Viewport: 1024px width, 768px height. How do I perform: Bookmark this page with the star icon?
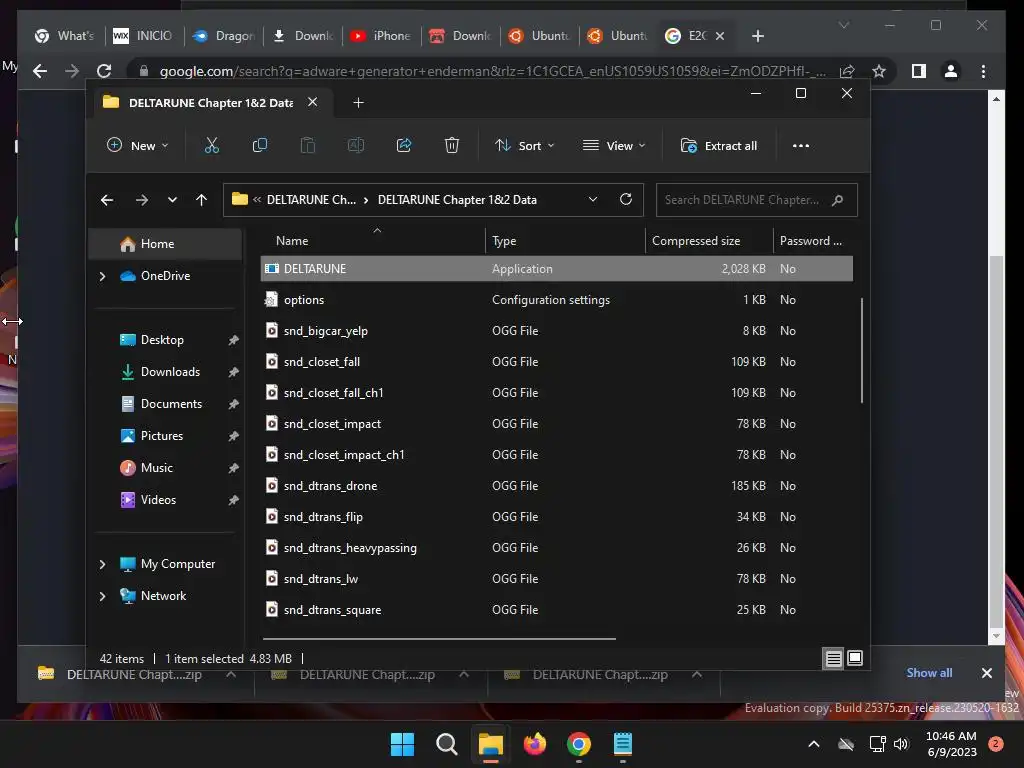(x=879, y=71)
